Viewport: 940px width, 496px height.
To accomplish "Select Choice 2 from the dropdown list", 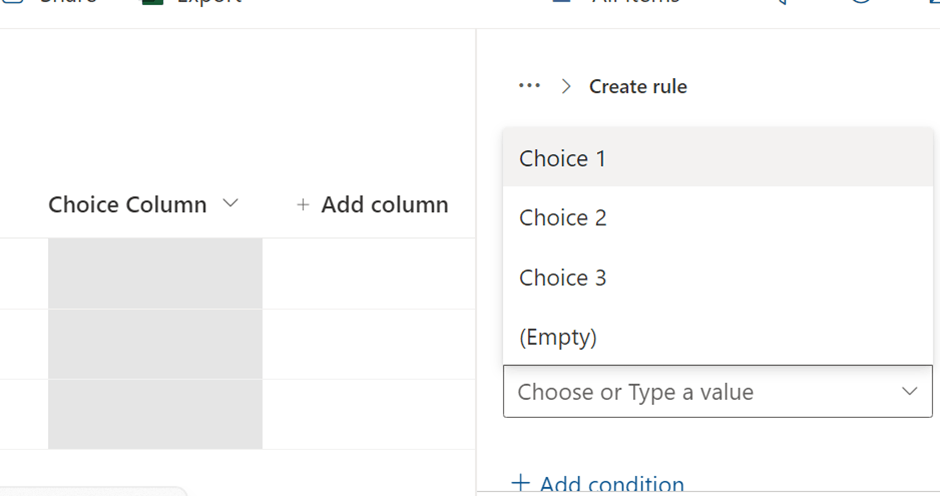I will (718, 217).
